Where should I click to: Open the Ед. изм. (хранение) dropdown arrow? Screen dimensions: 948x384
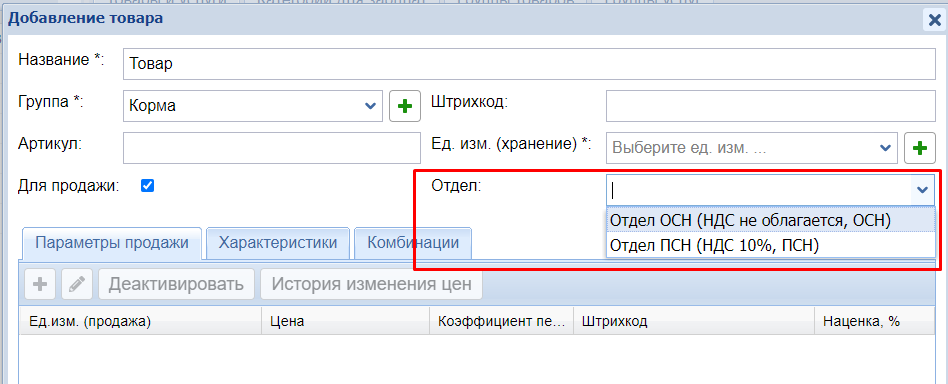885,148
